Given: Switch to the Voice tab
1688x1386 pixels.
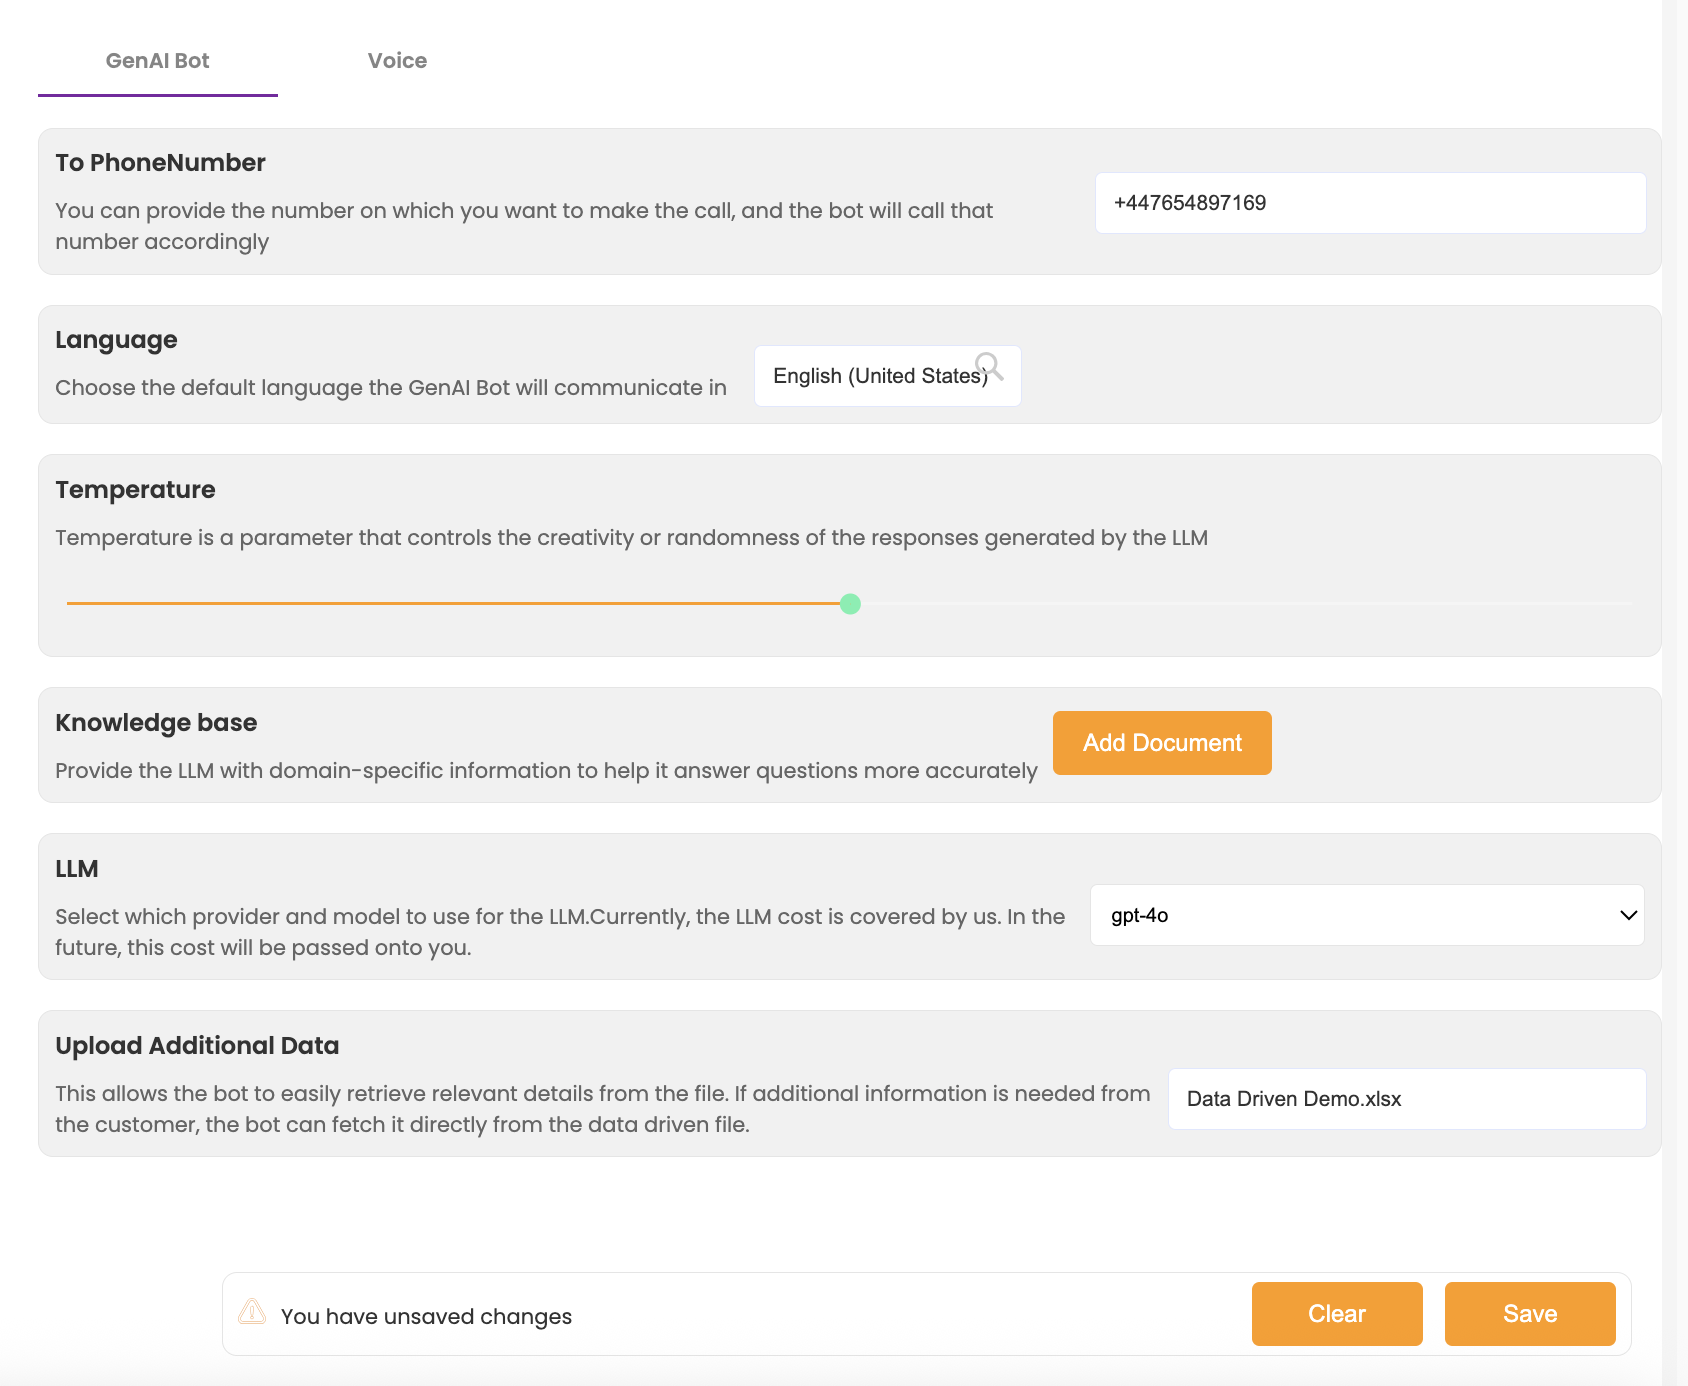Looking at the screenshot, I should coord(397,61).
